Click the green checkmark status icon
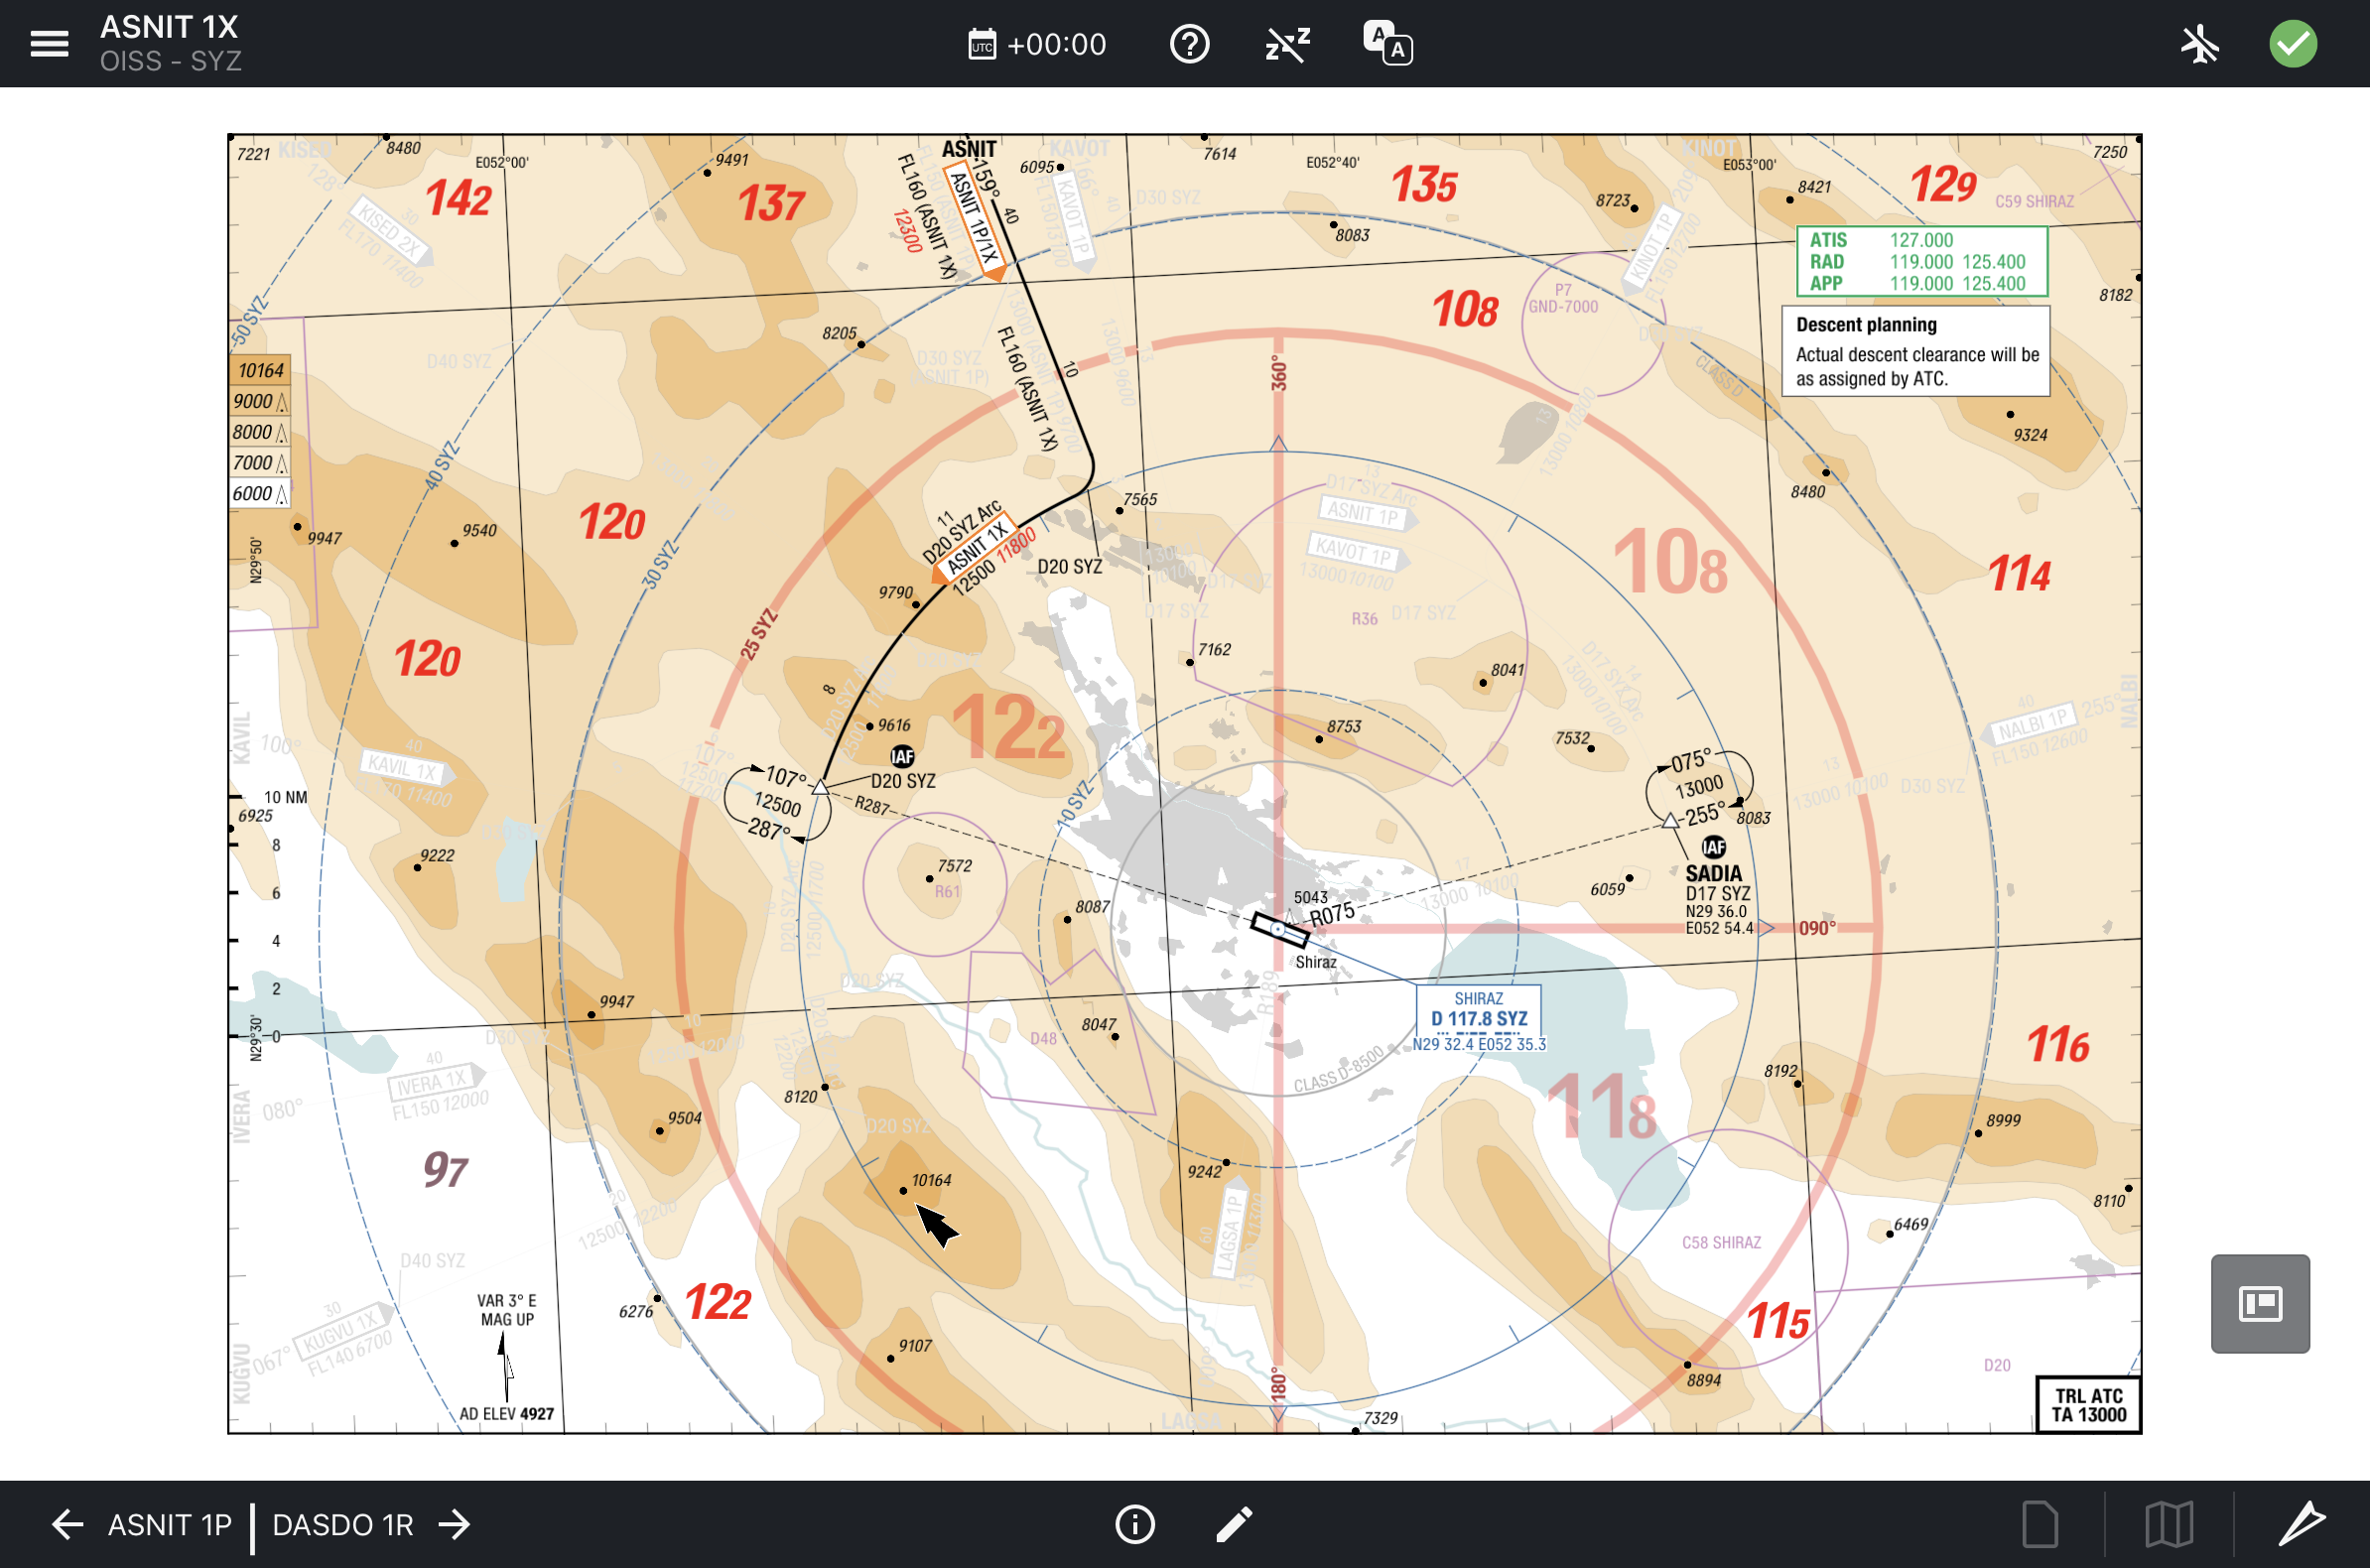 pyautogui.click(x=2292, y=44)
